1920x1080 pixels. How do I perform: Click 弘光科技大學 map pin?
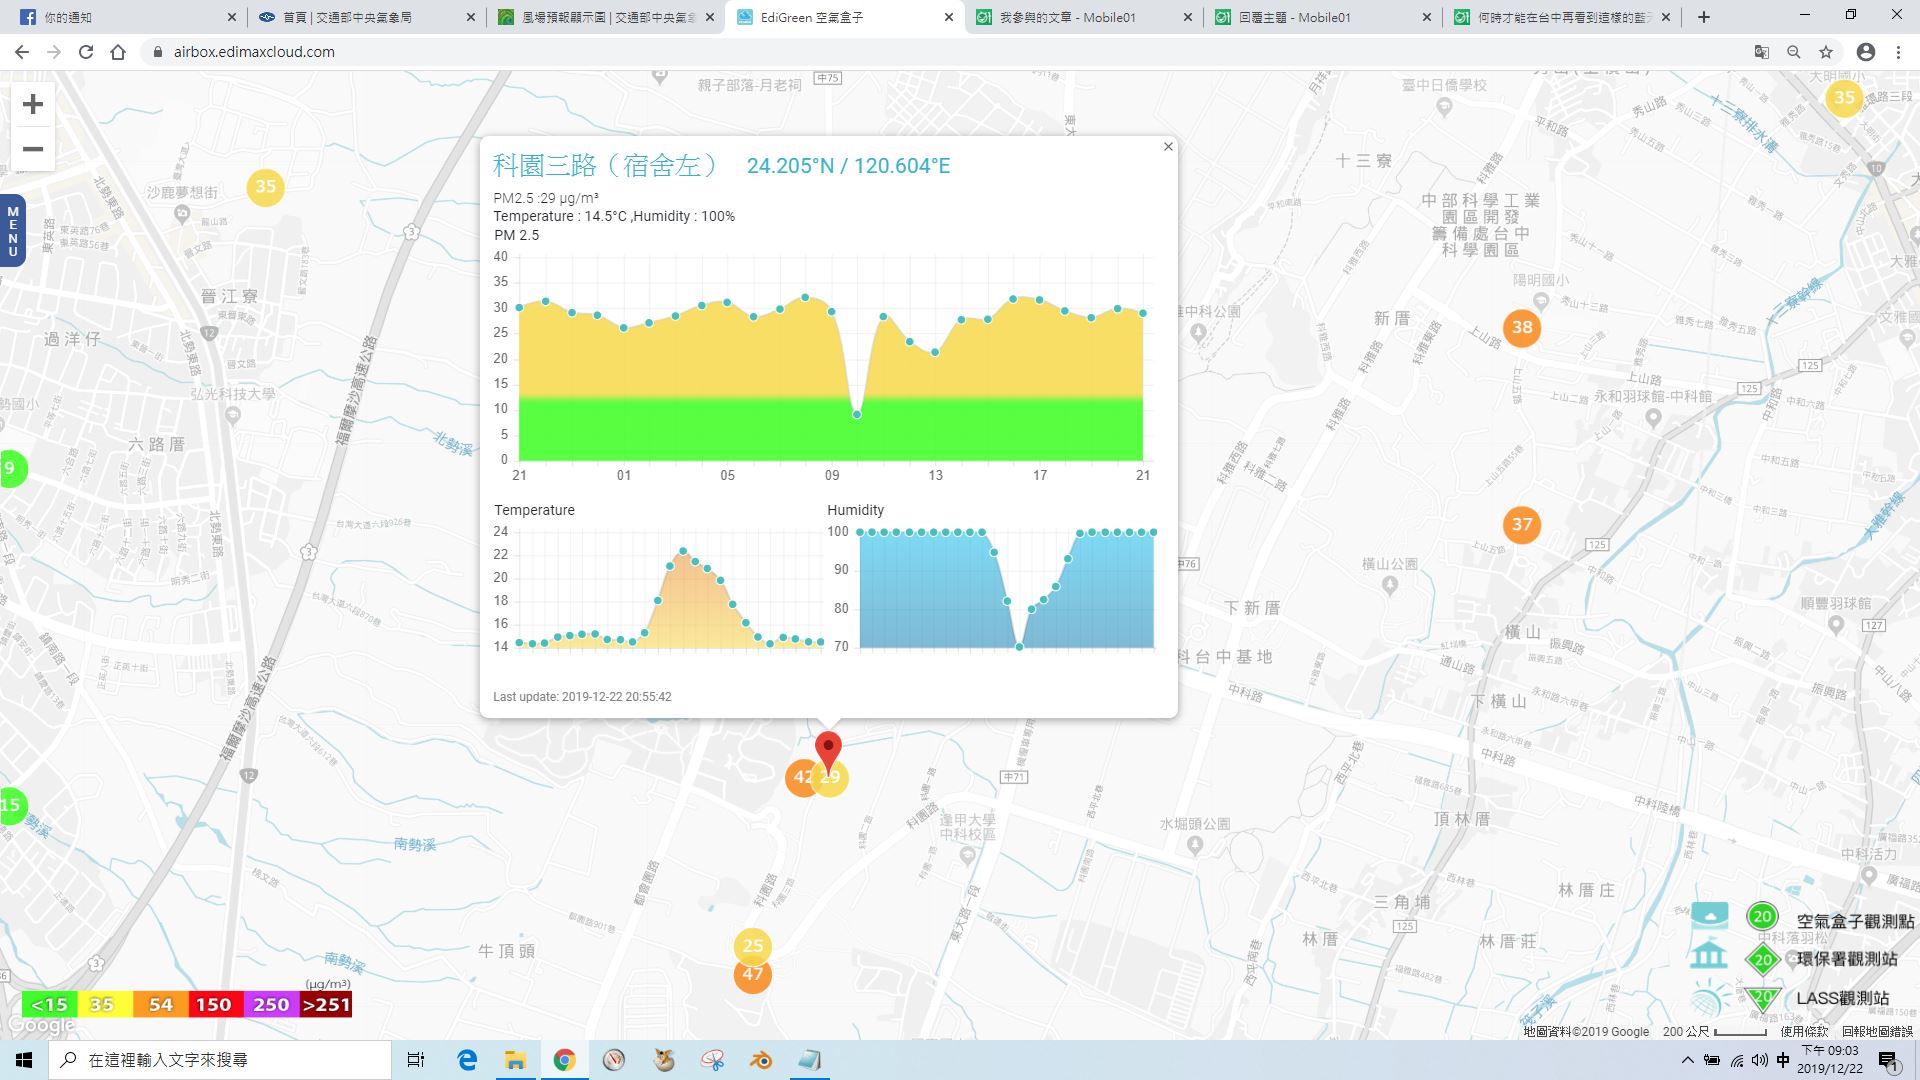pyautogui.click(x=232, y=415)
